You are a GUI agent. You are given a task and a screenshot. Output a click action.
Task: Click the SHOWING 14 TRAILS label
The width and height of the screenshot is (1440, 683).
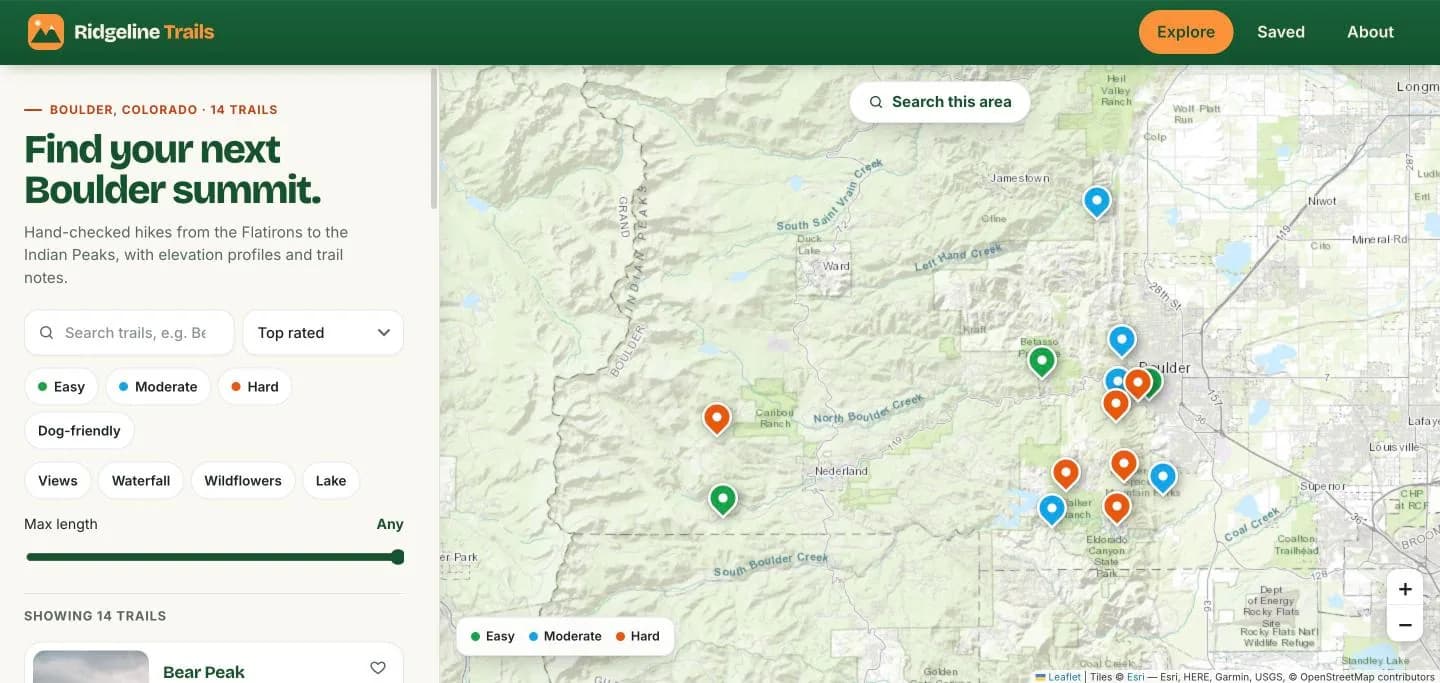(x=95, y=616)
